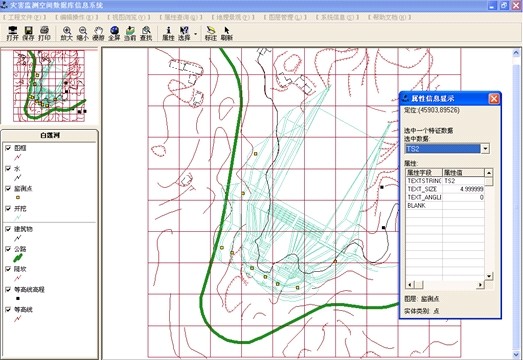Expand the arrow beside the 选择 tool
Image resolution: width=523 pixels, height=360 pixels.
coord(195,34)
